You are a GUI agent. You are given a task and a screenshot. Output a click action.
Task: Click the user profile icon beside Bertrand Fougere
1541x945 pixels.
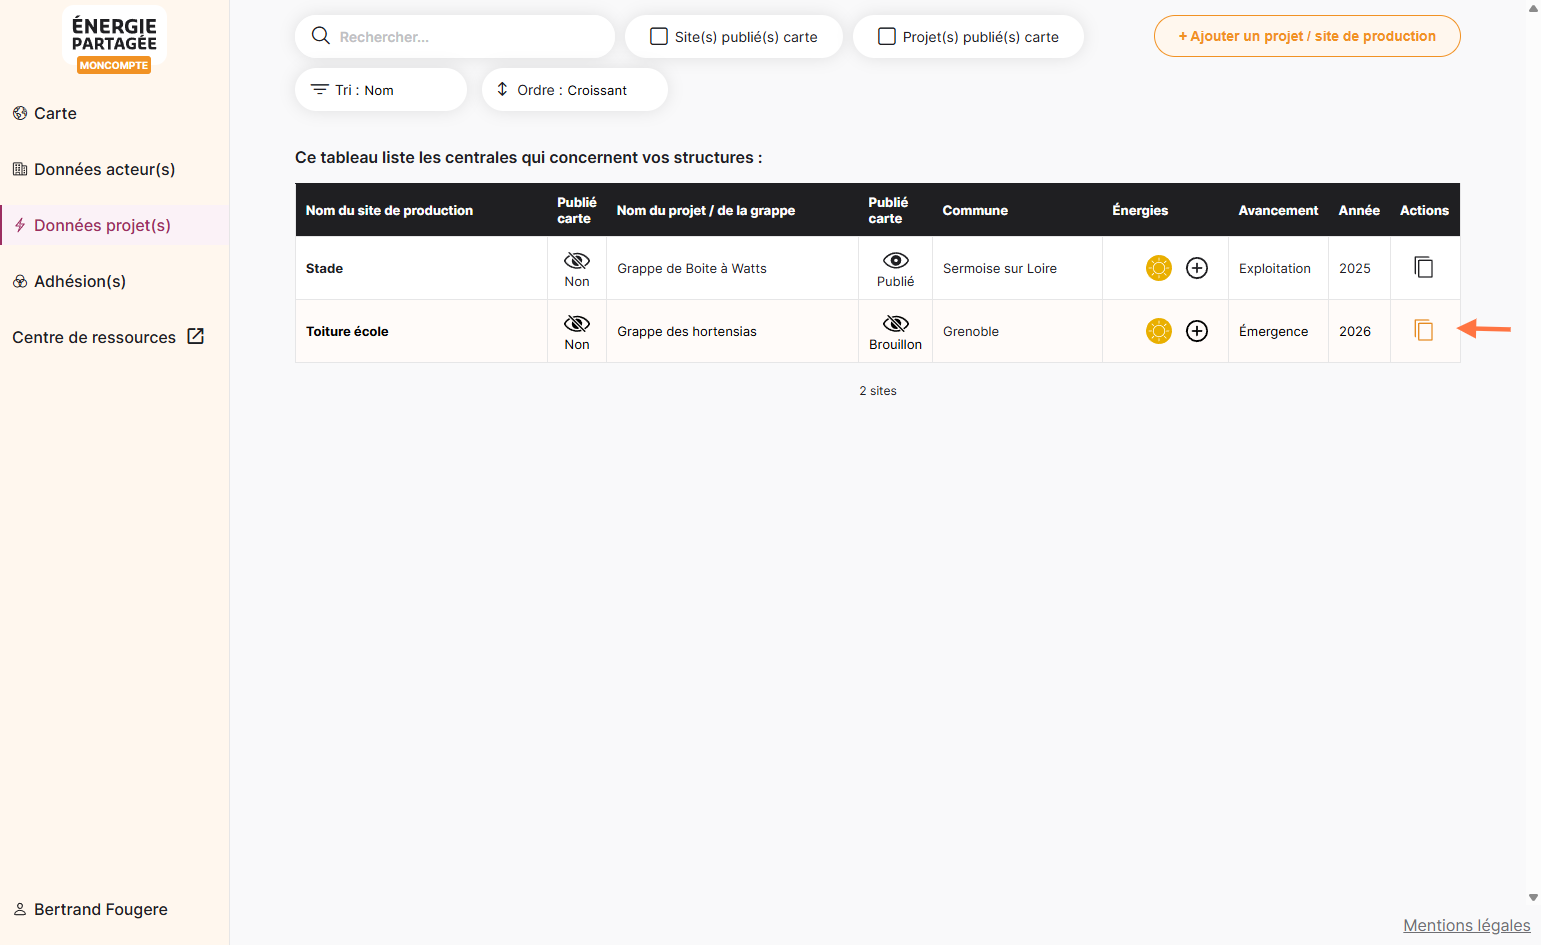(x=20, y=909)
